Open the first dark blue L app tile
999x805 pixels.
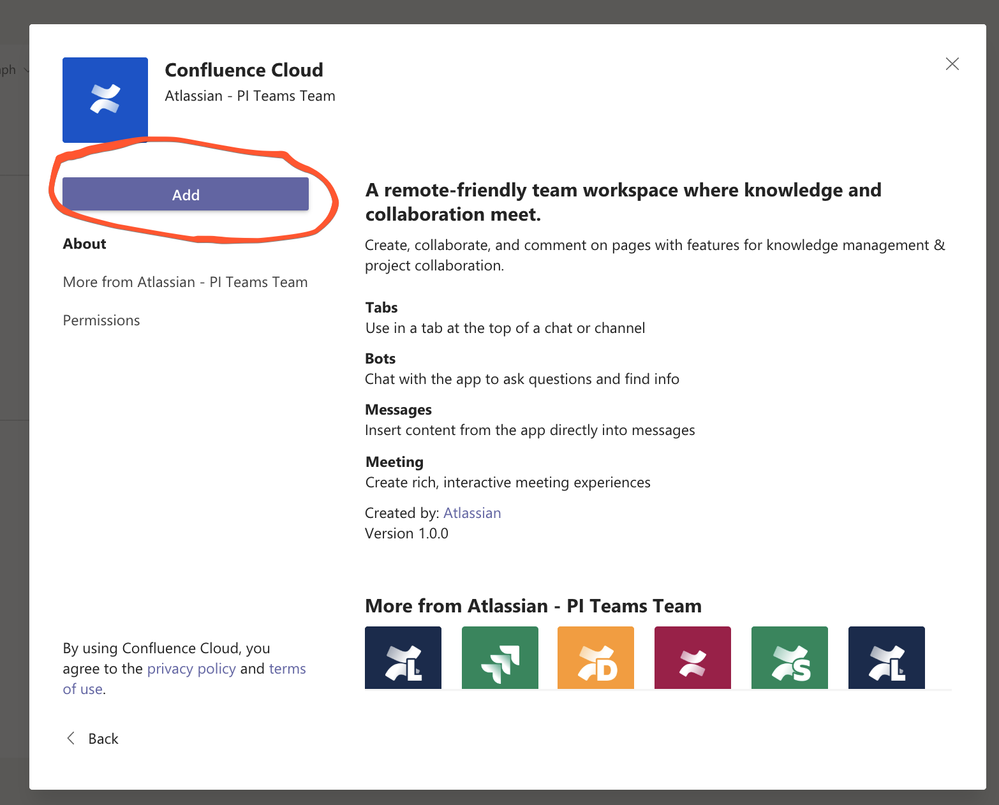click(x=403, y=657)
